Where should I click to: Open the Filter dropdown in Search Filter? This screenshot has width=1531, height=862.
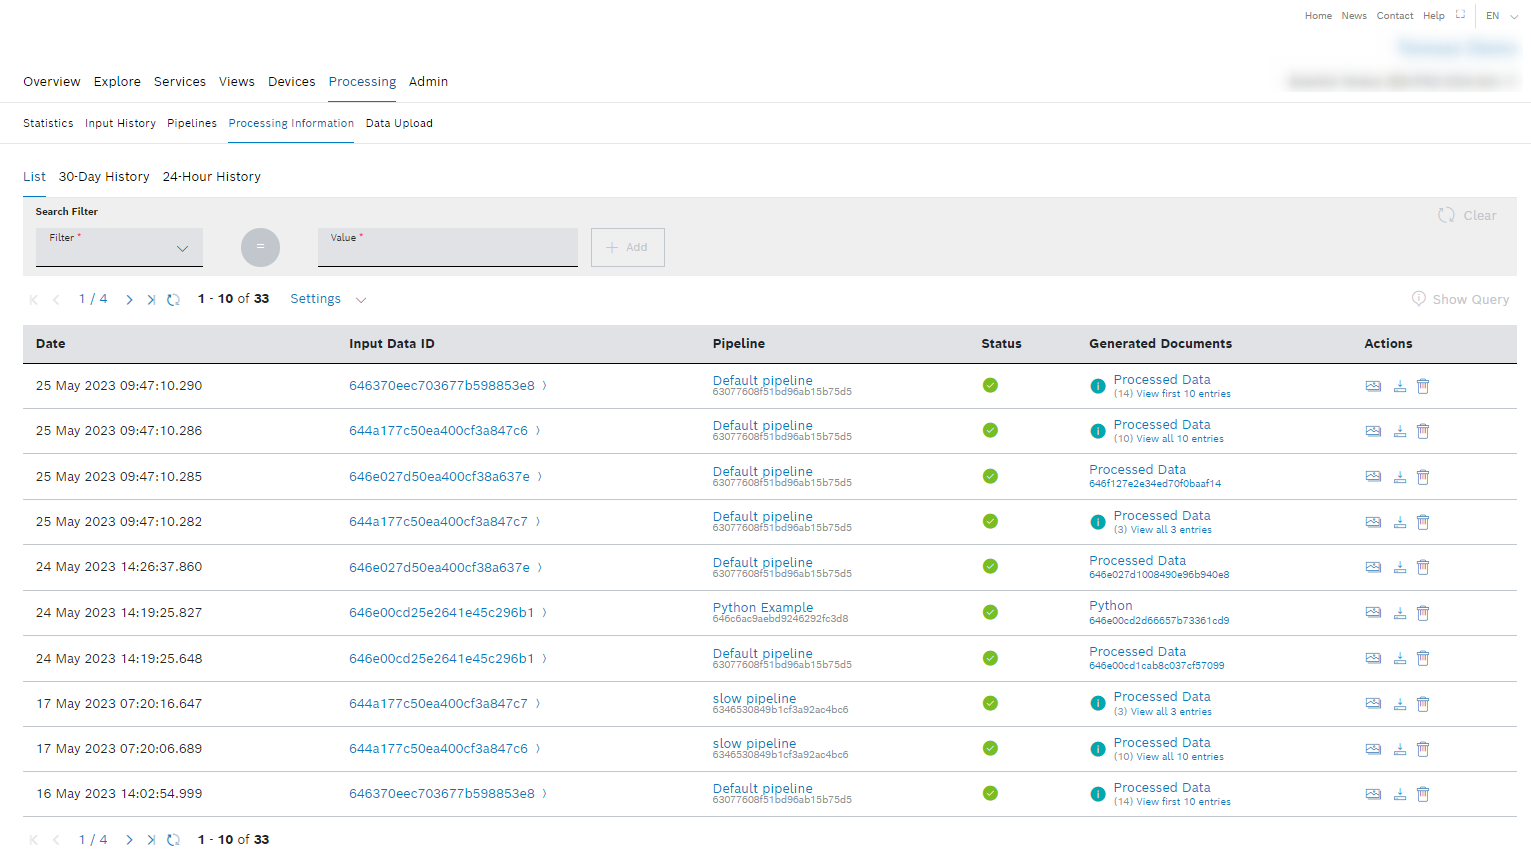pos(119,247)
